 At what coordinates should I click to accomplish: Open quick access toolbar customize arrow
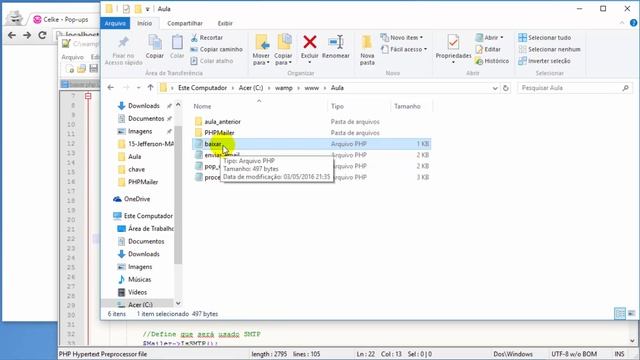click(148, 9)
